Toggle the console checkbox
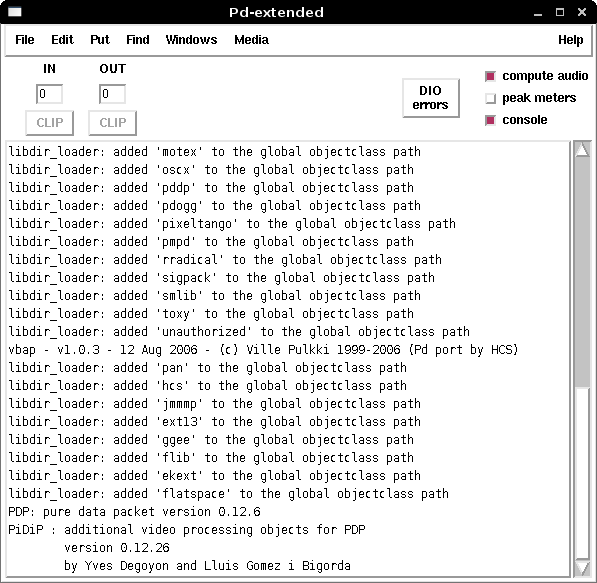The width and height of the screenshot is (597, 583). pos(490,121)
